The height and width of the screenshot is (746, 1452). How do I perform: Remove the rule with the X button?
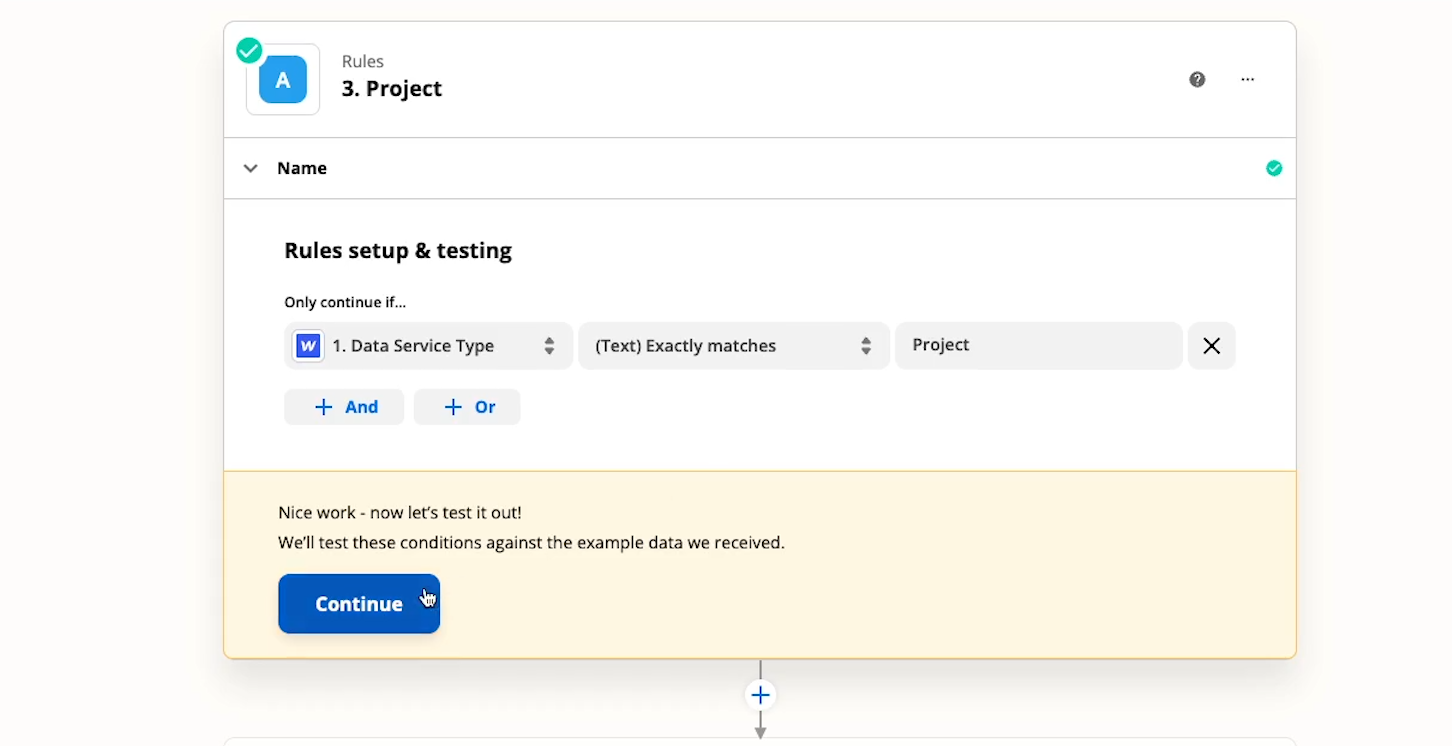(x=1211, y=346)
